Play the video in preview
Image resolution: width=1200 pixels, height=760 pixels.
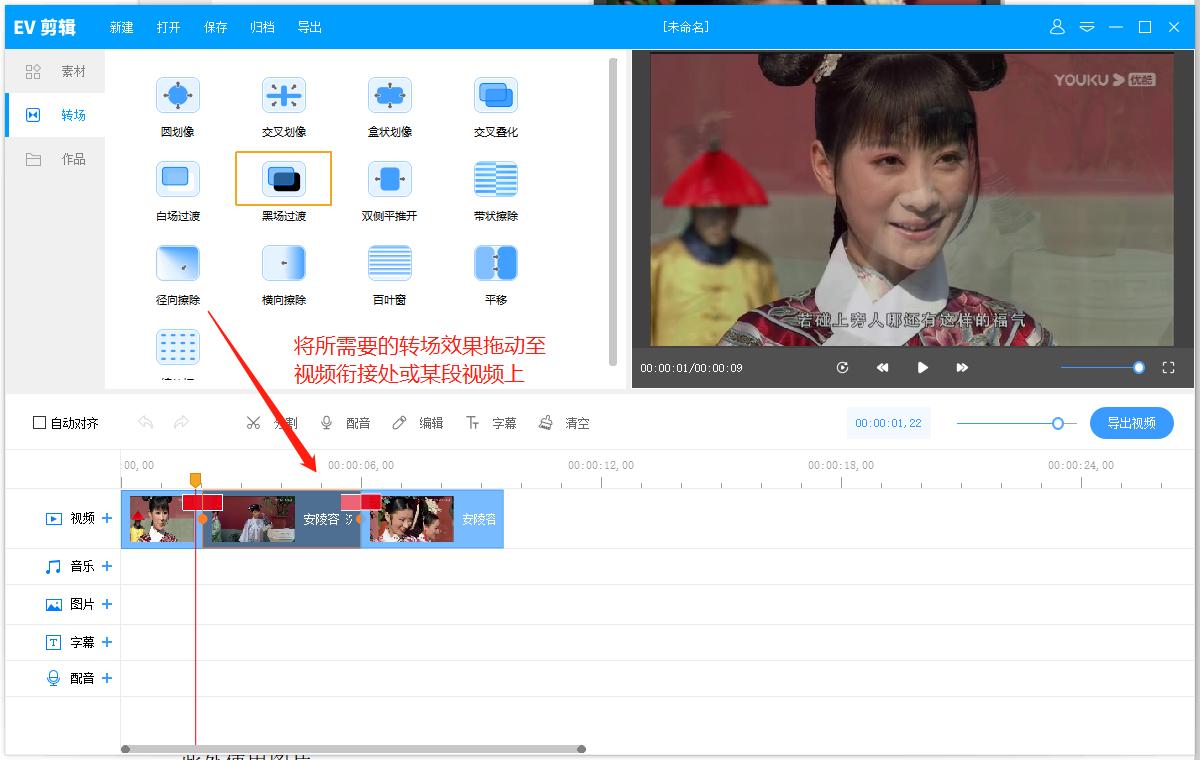pos(922,368)
